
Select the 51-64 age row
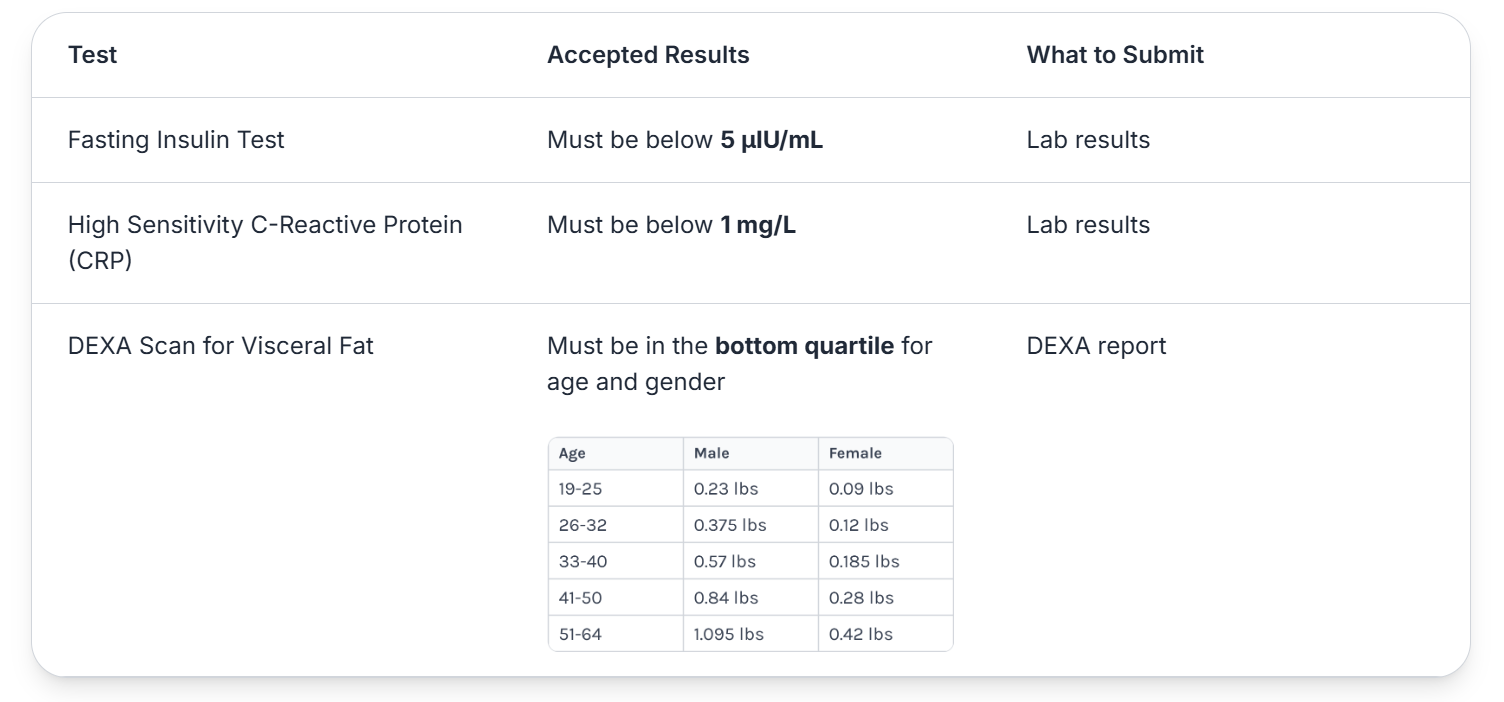click(751, 634)
